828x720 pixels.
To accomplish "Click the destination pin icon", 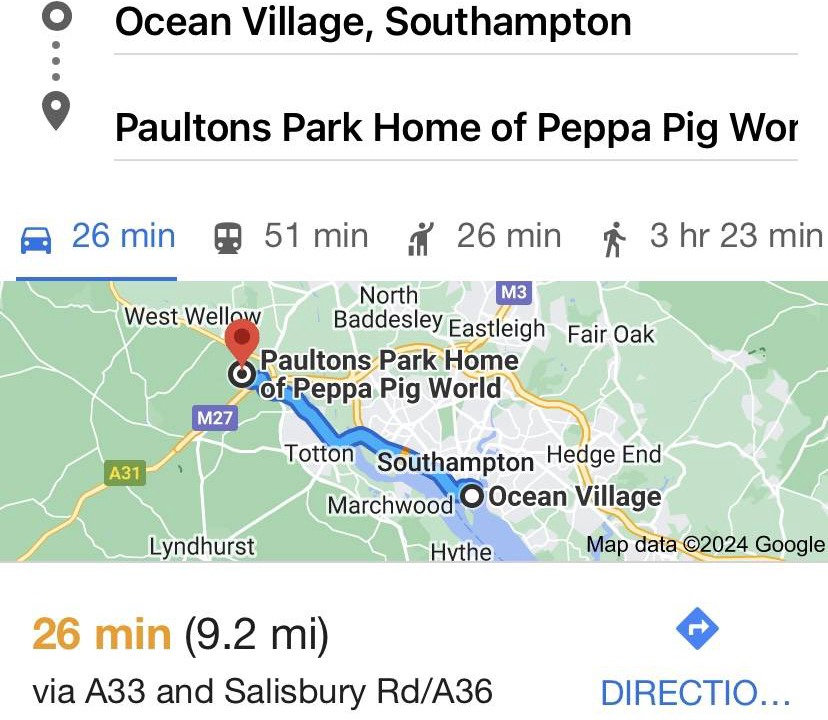I will point(56,109).
